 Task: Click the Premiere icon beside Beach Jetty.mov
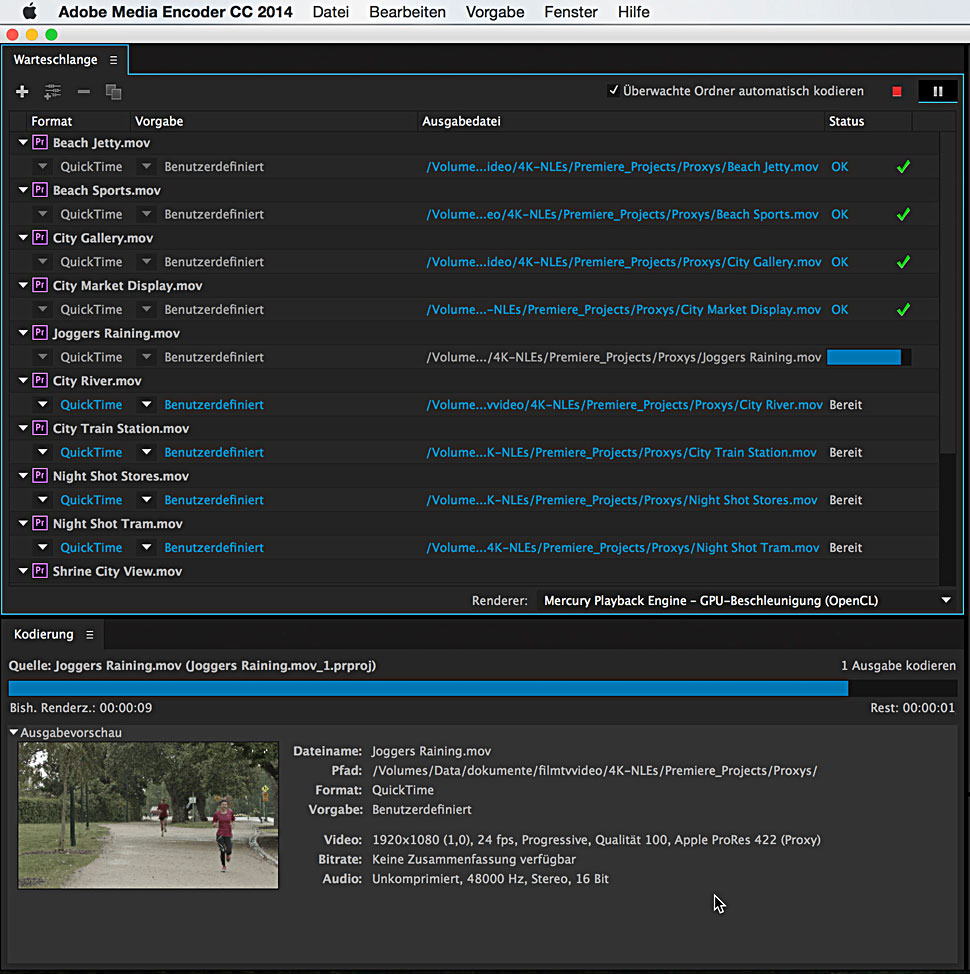point(40,142)
